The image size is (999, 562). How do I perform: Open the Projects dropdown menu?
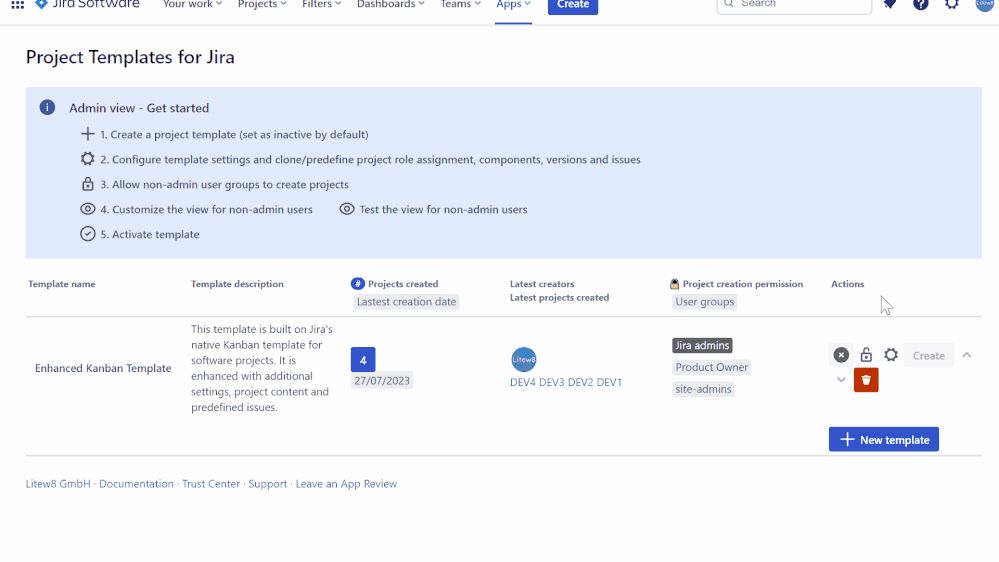click(x=262, y=4)
